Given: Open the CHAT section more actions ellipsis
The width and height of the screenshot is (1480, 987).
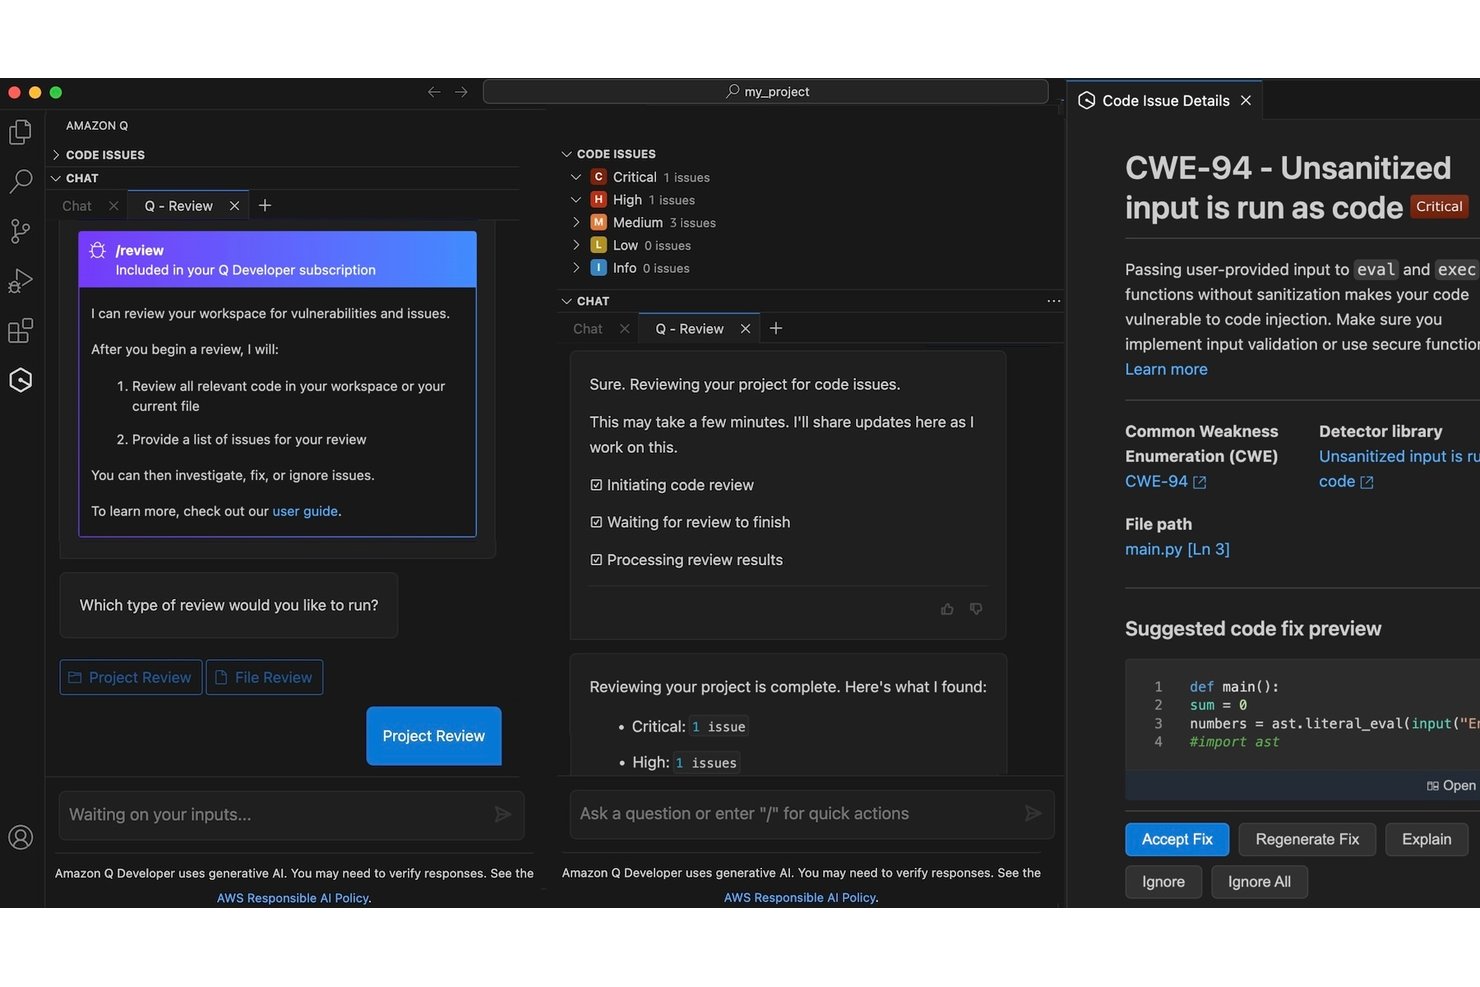Looking at the screenshot, I should (x=1053, y=301).
